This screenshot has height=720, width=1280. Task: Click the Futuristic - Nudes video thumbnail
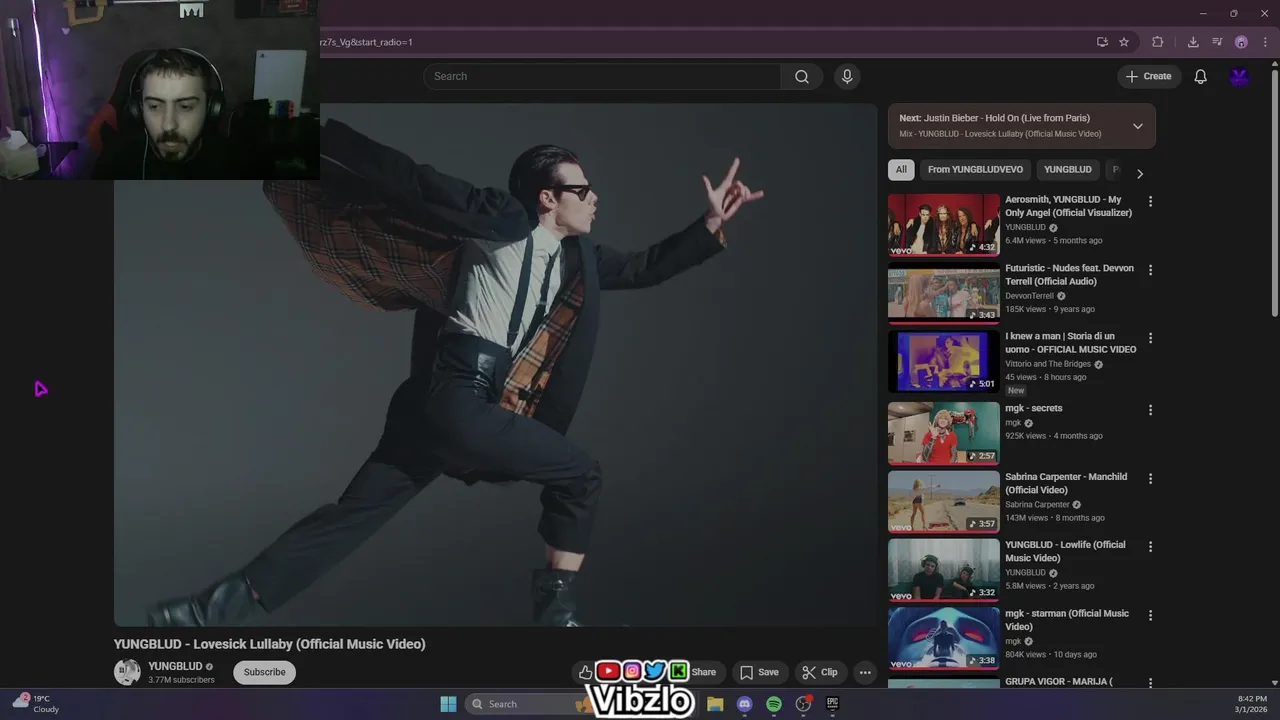coord(944,294)
